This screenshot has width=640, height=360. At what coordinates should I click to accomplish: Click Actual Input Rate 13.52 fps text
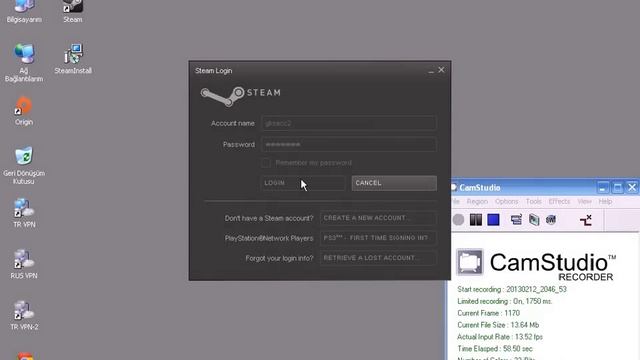point(500,337)
